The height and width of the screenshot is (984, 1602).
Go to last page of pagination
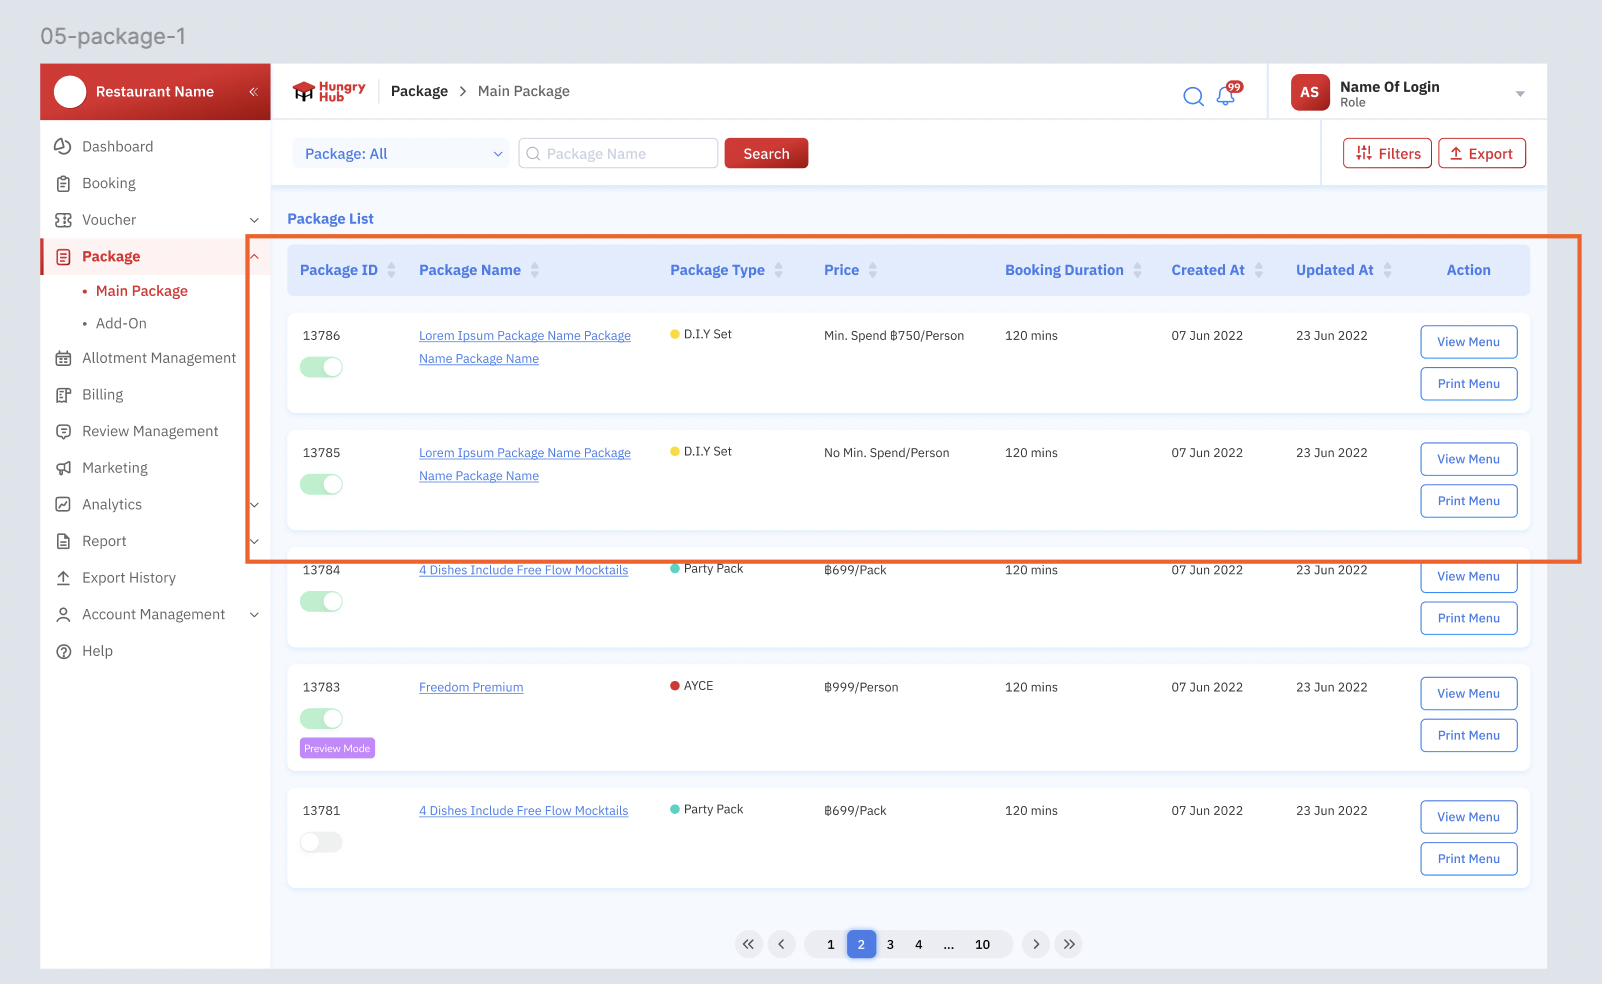click(1069, 944)
